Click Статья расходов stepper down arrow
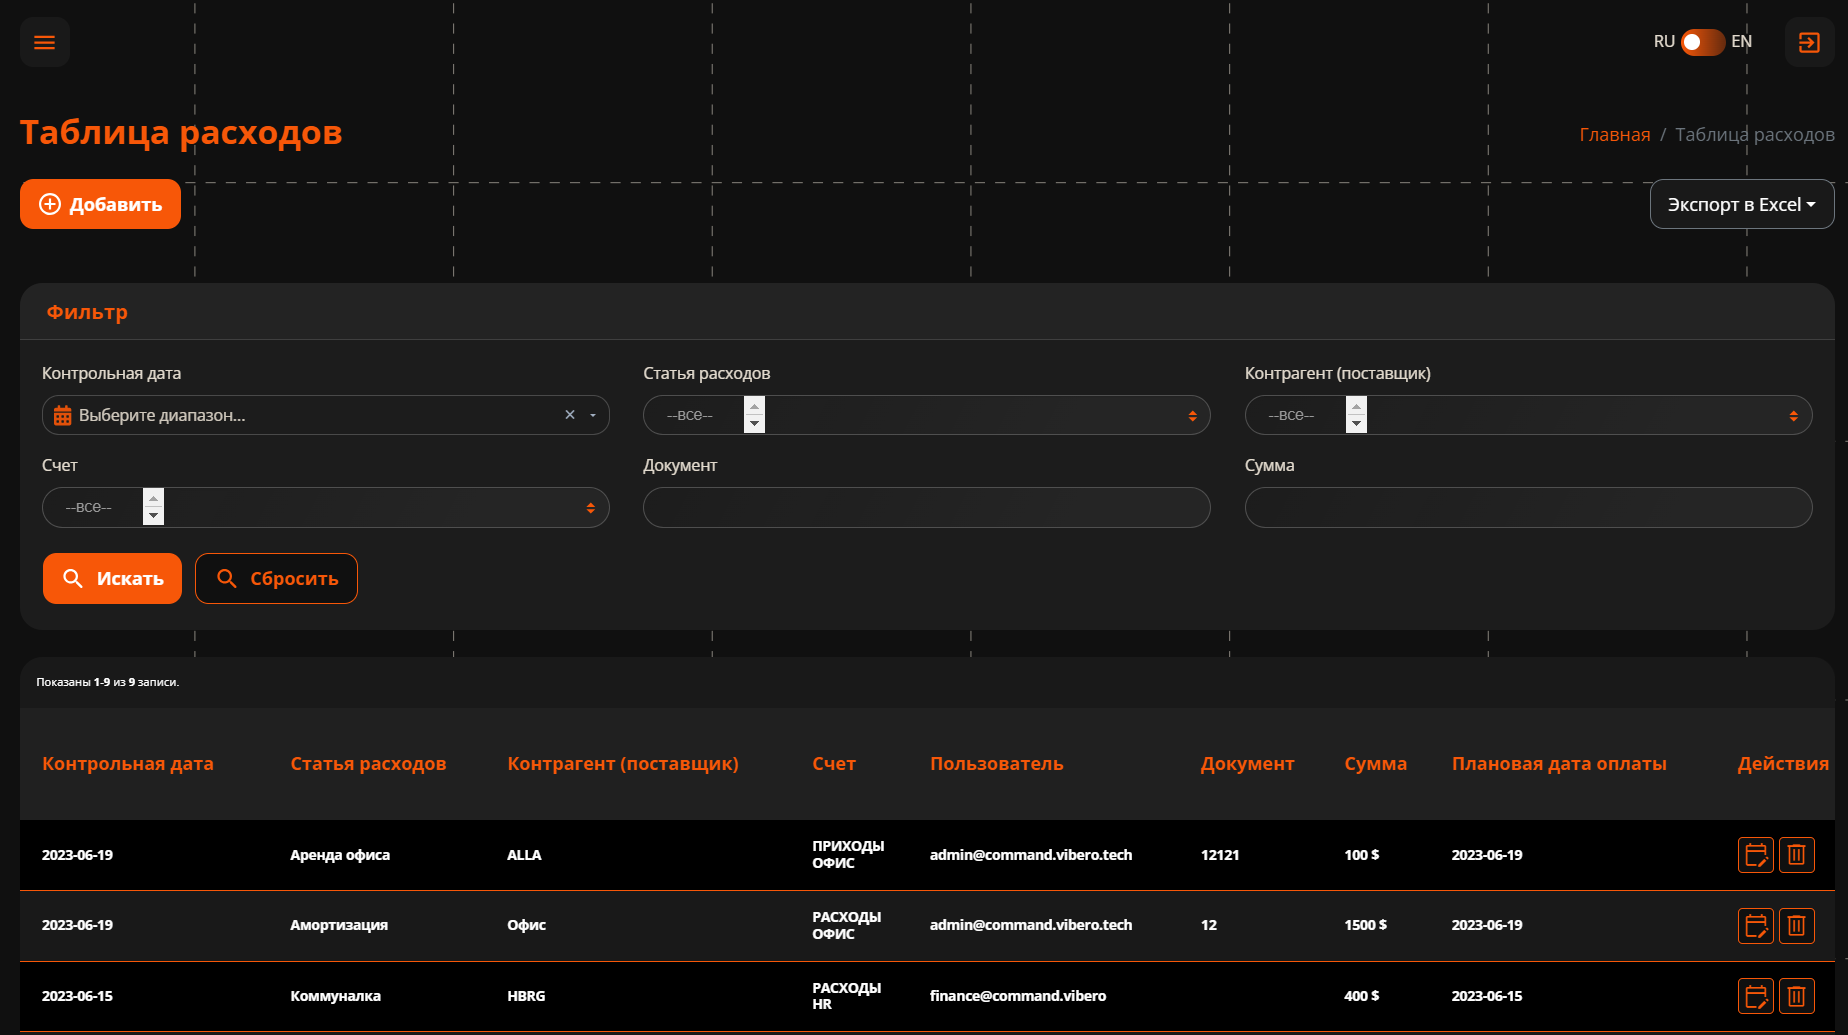1848x1035 pixels. [x=755, y=424]
